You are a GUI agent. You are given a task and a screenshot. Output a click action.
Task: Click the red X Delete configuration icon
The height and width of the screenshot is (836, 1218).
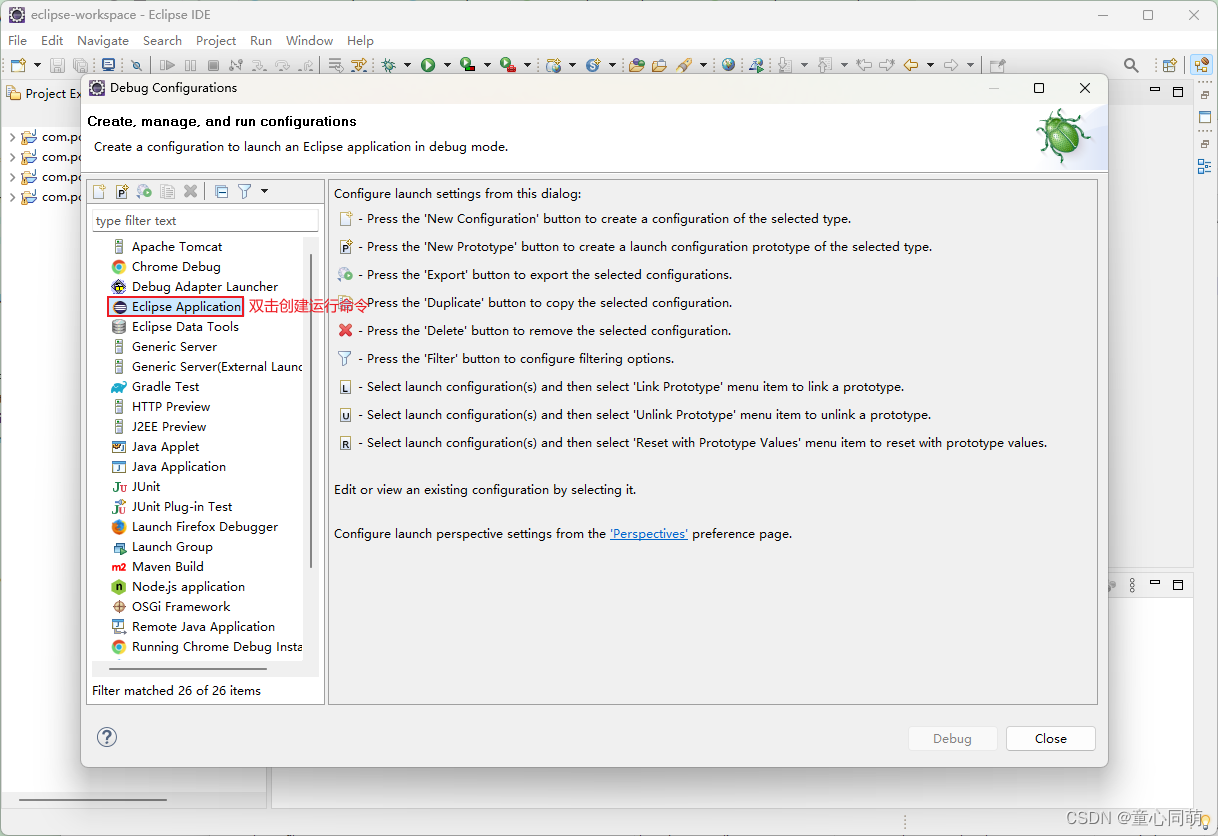point(190,191)
